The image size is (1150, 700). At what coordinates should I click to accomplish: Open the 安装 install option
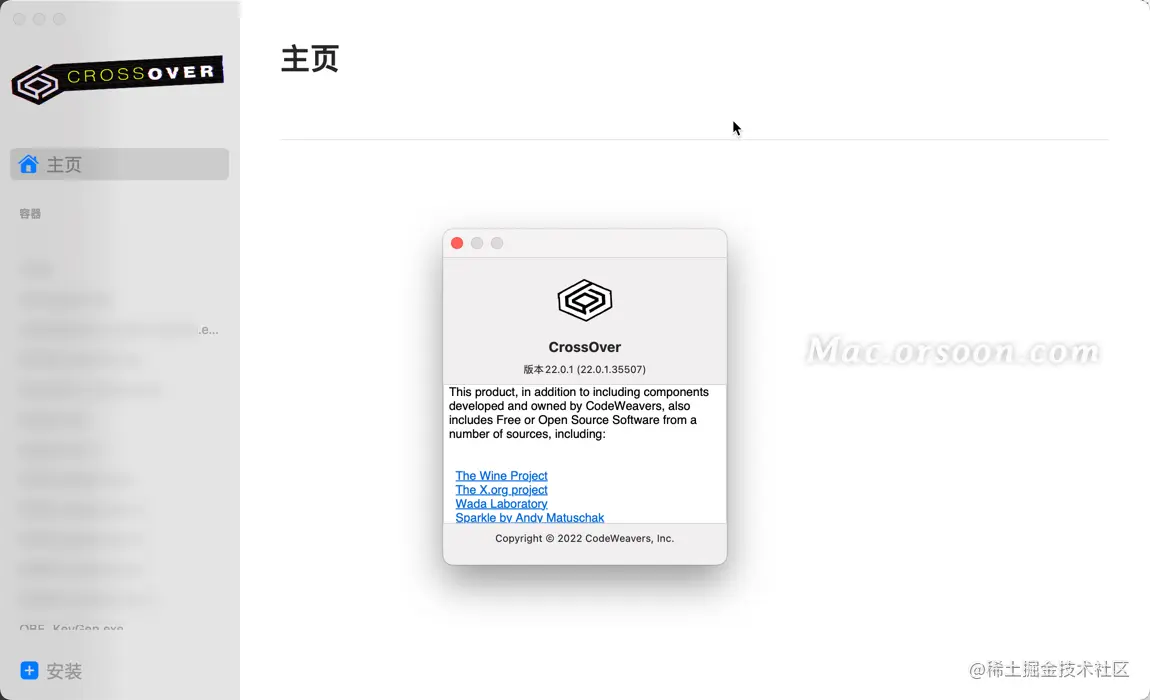[x=64, y=671]
